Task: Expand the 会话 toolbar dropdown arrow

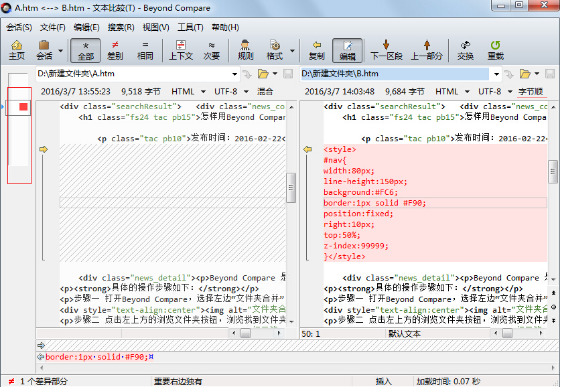Action: point(60,50)
